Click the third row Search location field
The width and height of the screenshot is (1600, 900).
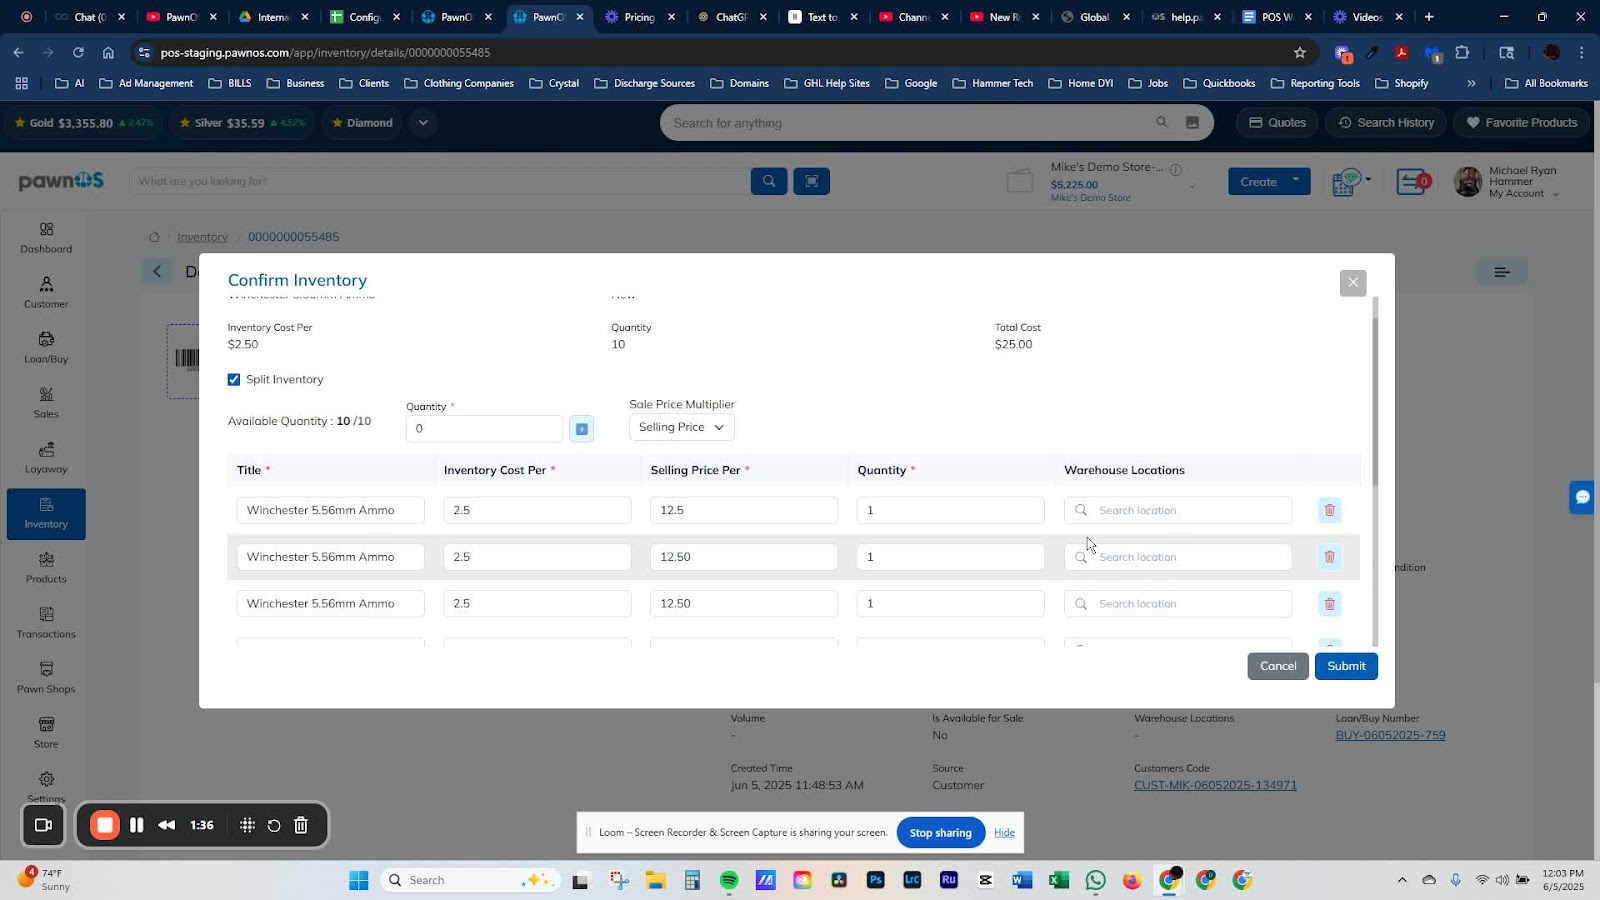[1178, 604]
